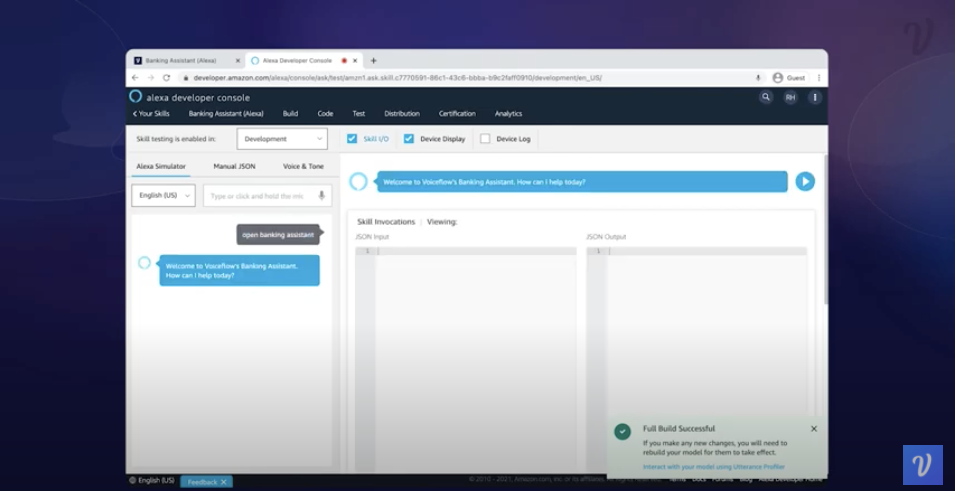Viewport: 955px width, 491px height.
Task: Open the Guest profile menu
Action: [789, 78]
